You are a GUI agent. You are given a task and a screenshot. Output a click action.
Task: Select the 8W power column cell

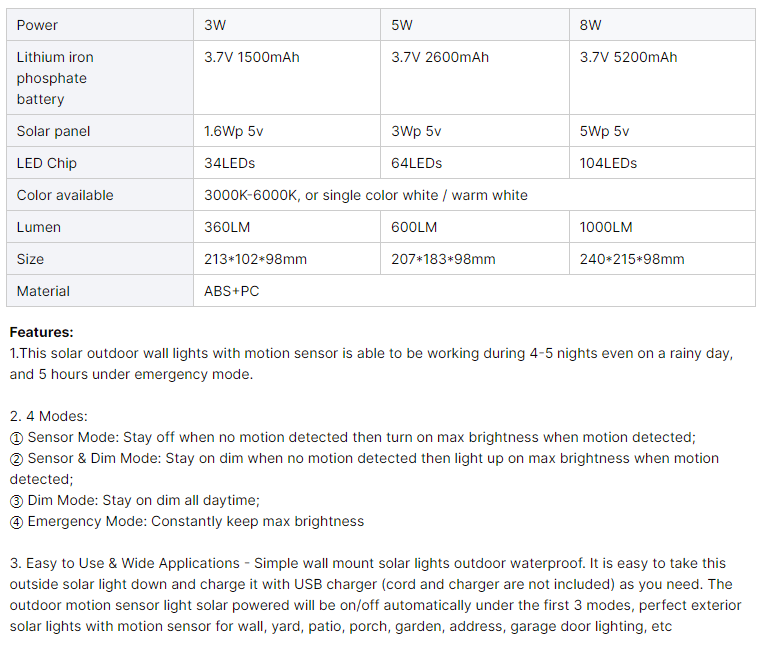tap(662, 25)
